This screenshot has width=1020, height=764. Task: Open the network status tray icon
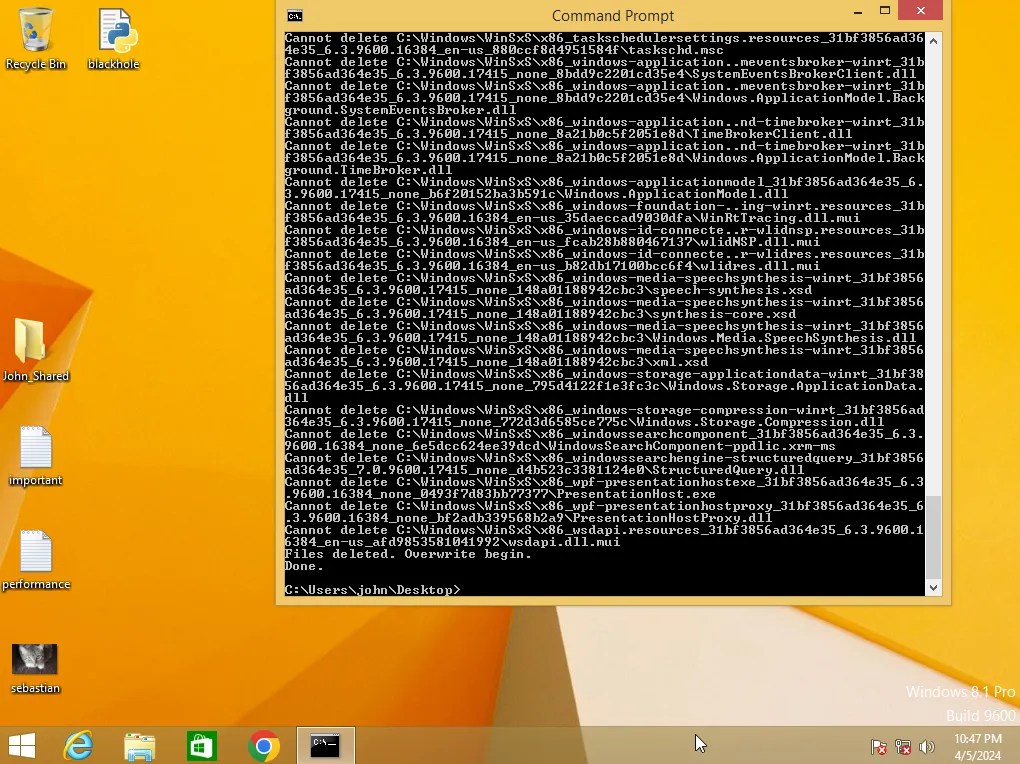pos(903,747)
